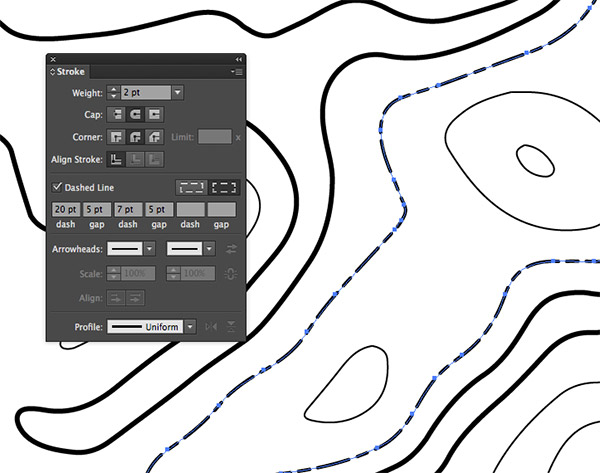Open the Profile dropdown arrow
Screen dimensions: 600x473
(x=190, y=327)
